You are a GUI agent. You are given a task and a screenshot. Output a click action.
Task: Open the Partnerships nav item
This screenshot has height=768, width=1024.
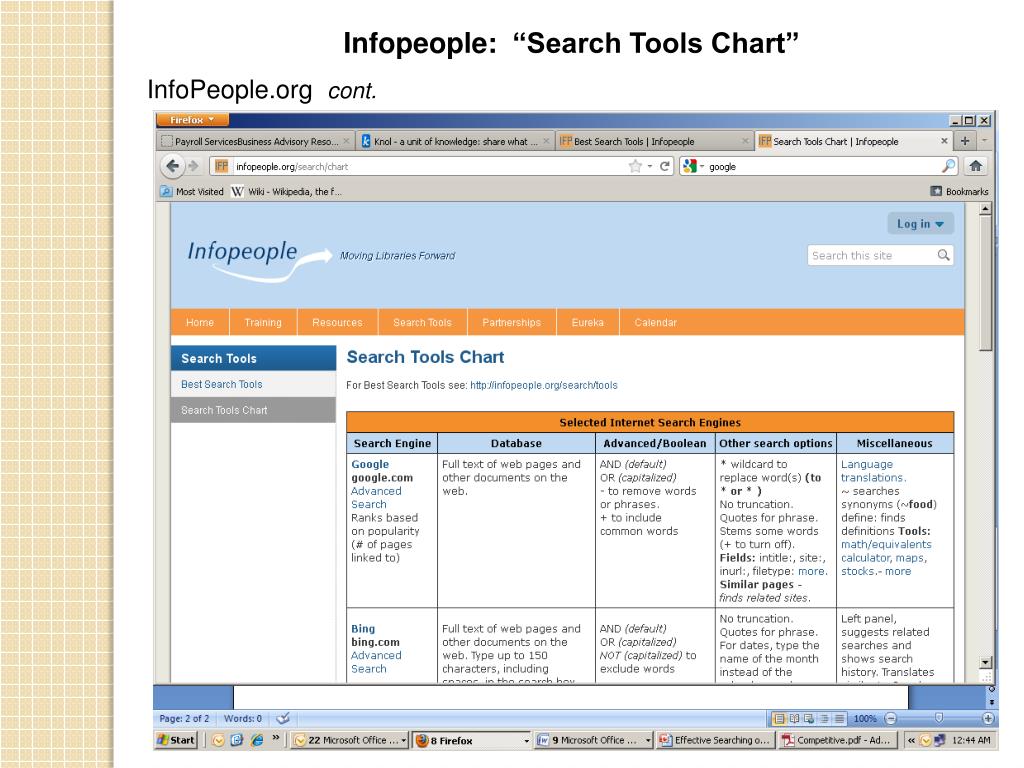(511, 322)
